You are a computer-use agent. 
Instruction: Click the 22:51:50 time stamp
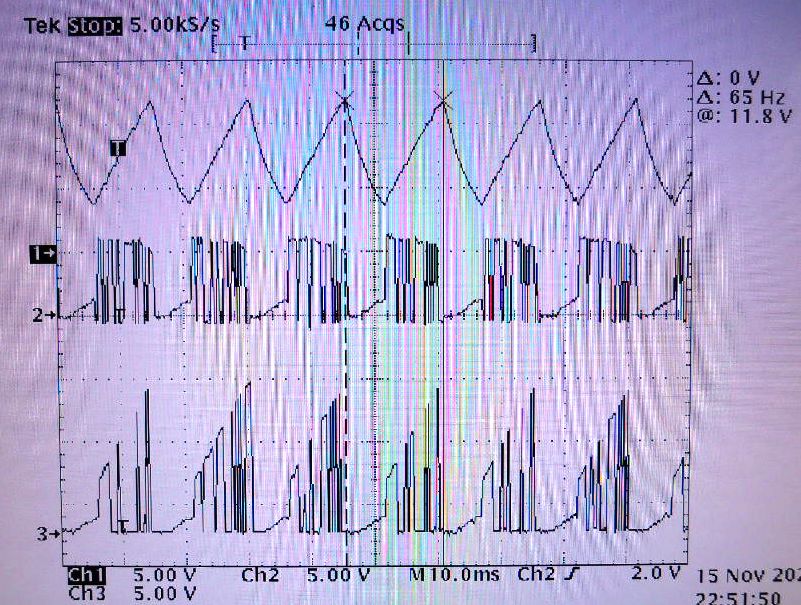(x=738, y=598)
